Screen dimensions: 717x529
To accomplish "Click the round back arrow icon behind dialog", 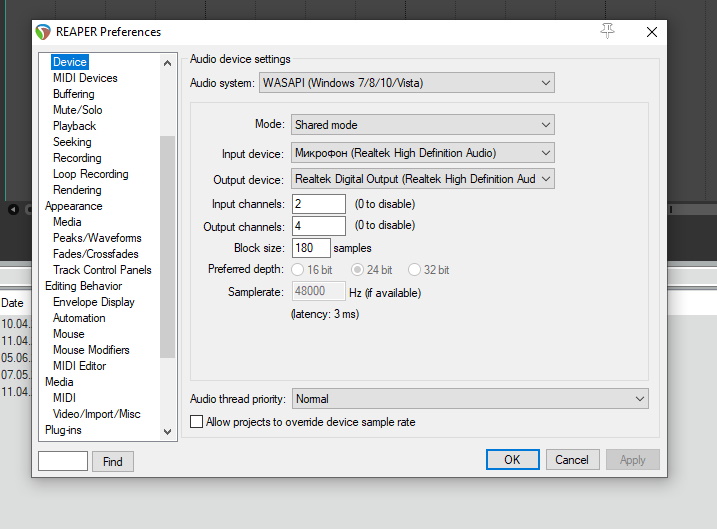I will pos(13,209).
